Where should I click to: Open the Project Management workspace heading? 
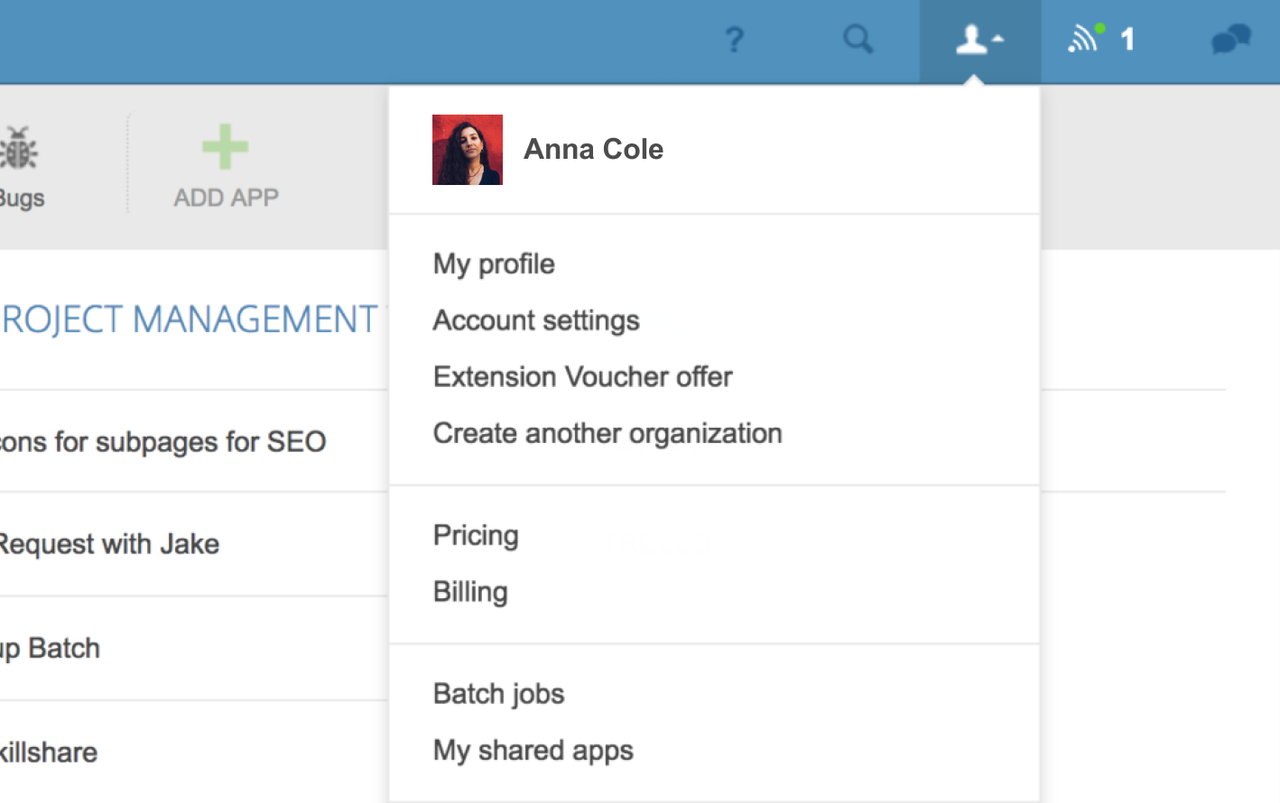[188, 320]
